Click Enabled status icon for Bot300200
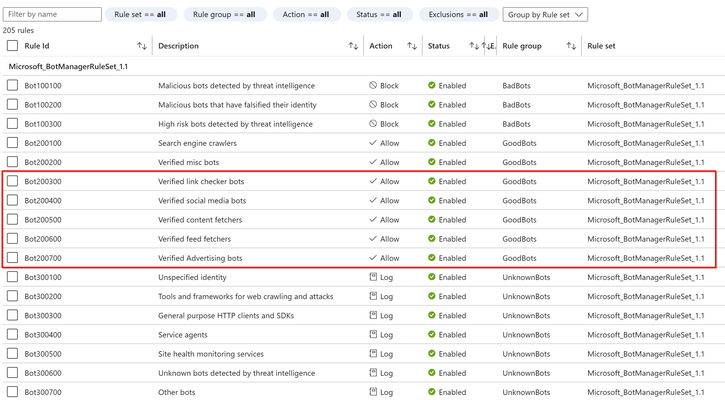Screen dimensions: 725x400 tap(432, 296)
